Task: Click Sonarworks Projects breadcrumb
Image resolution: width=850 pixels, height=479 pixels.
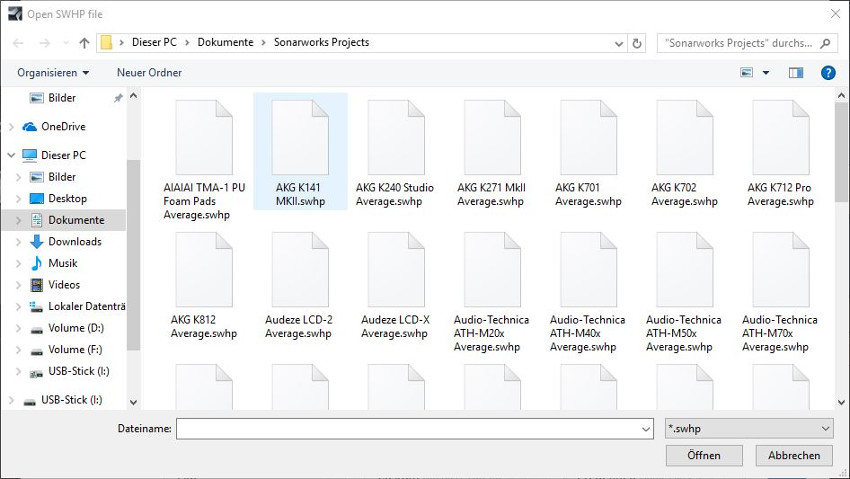Action: pos(321,42)
